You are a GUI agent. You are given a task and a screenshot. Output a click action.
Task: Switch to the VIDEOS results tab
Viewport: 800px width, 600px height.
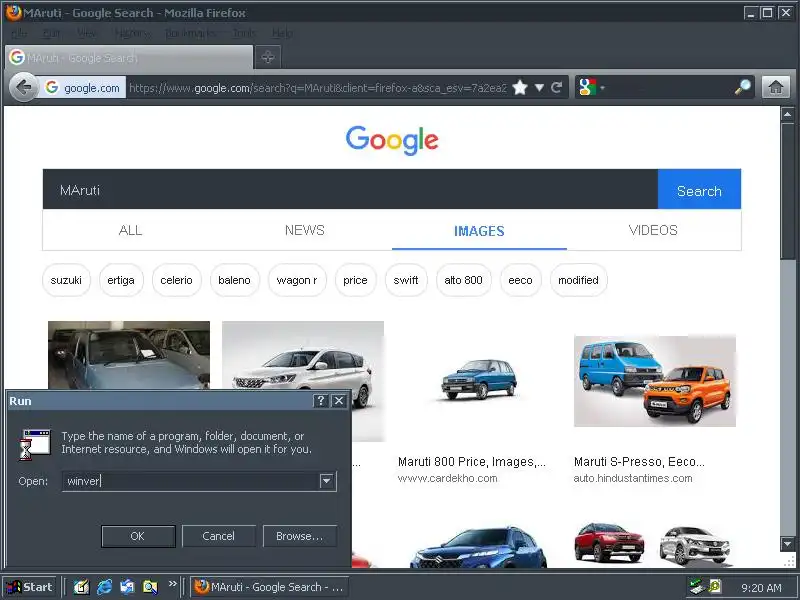(653, 230)
